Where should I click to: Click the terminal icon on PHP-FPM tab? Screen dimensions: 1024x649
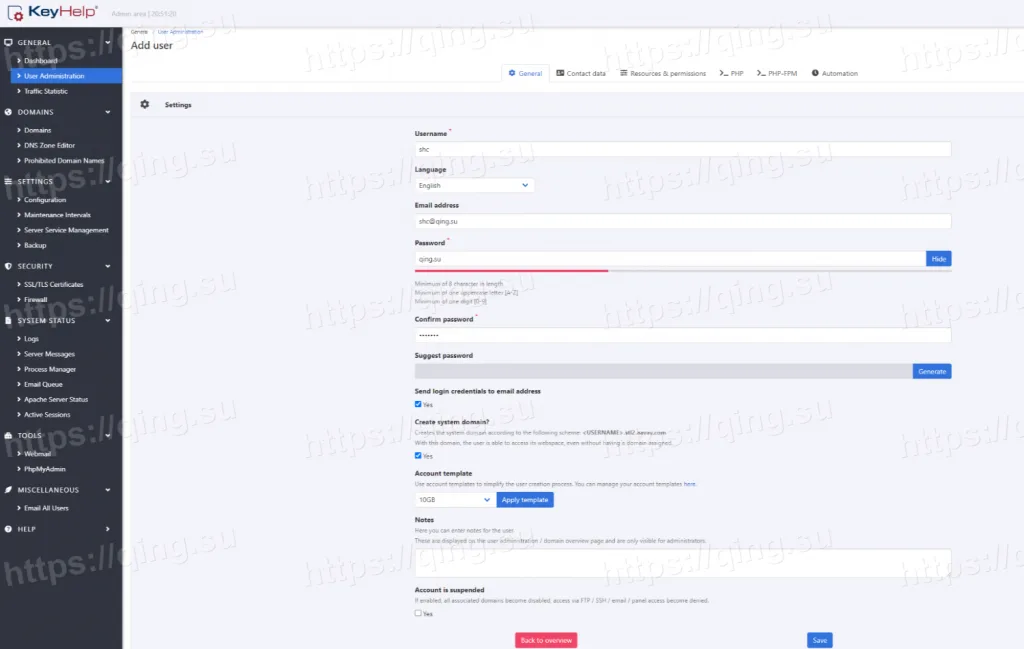761,73
